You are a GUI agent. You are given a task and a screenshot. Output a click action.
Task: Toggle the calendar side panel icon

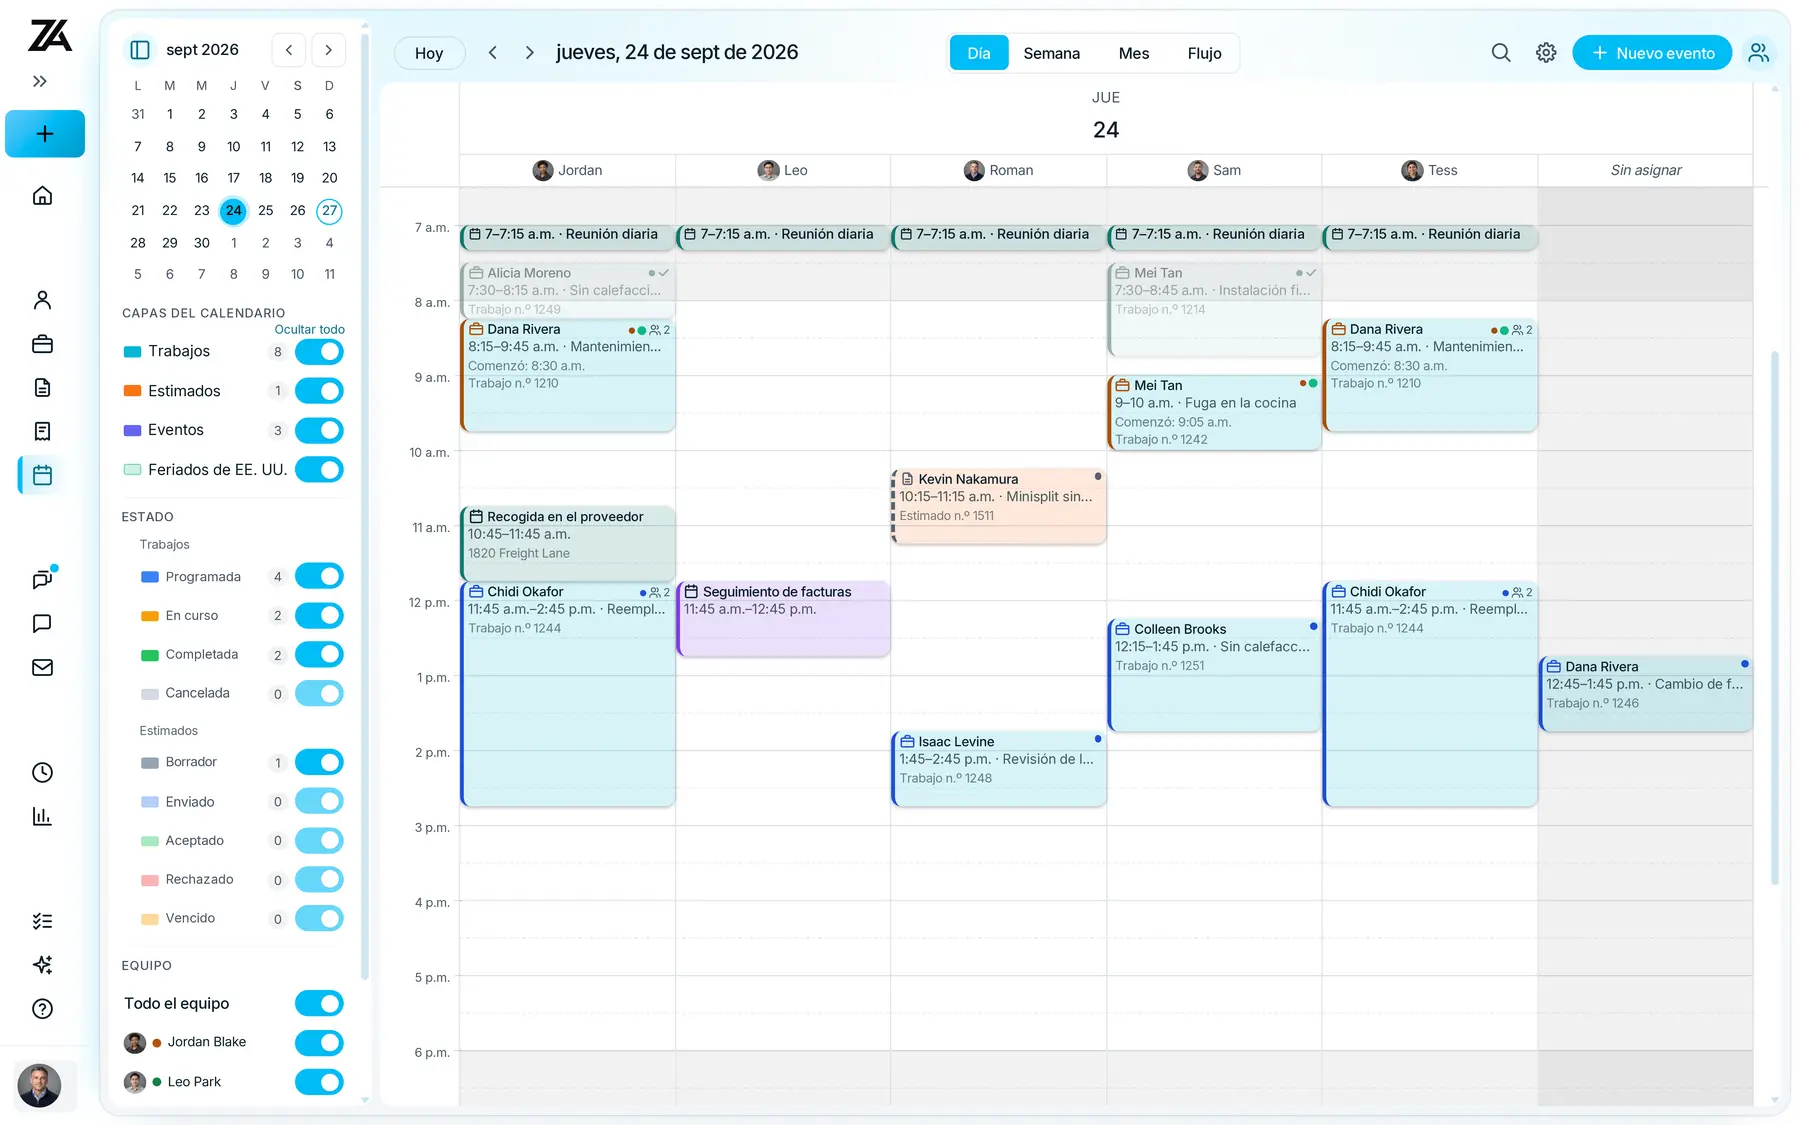[x=140, y=50]
